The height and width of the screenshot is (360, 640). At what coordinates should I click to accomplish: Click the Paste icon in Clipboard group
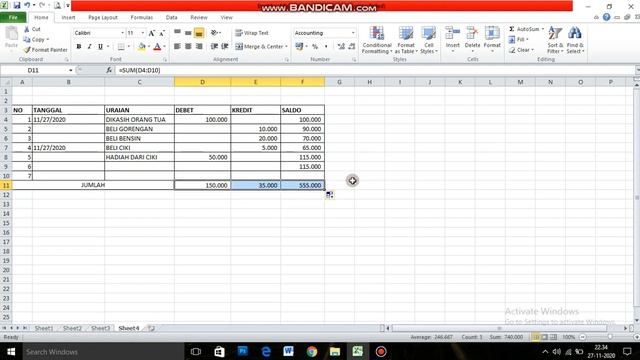11,34
